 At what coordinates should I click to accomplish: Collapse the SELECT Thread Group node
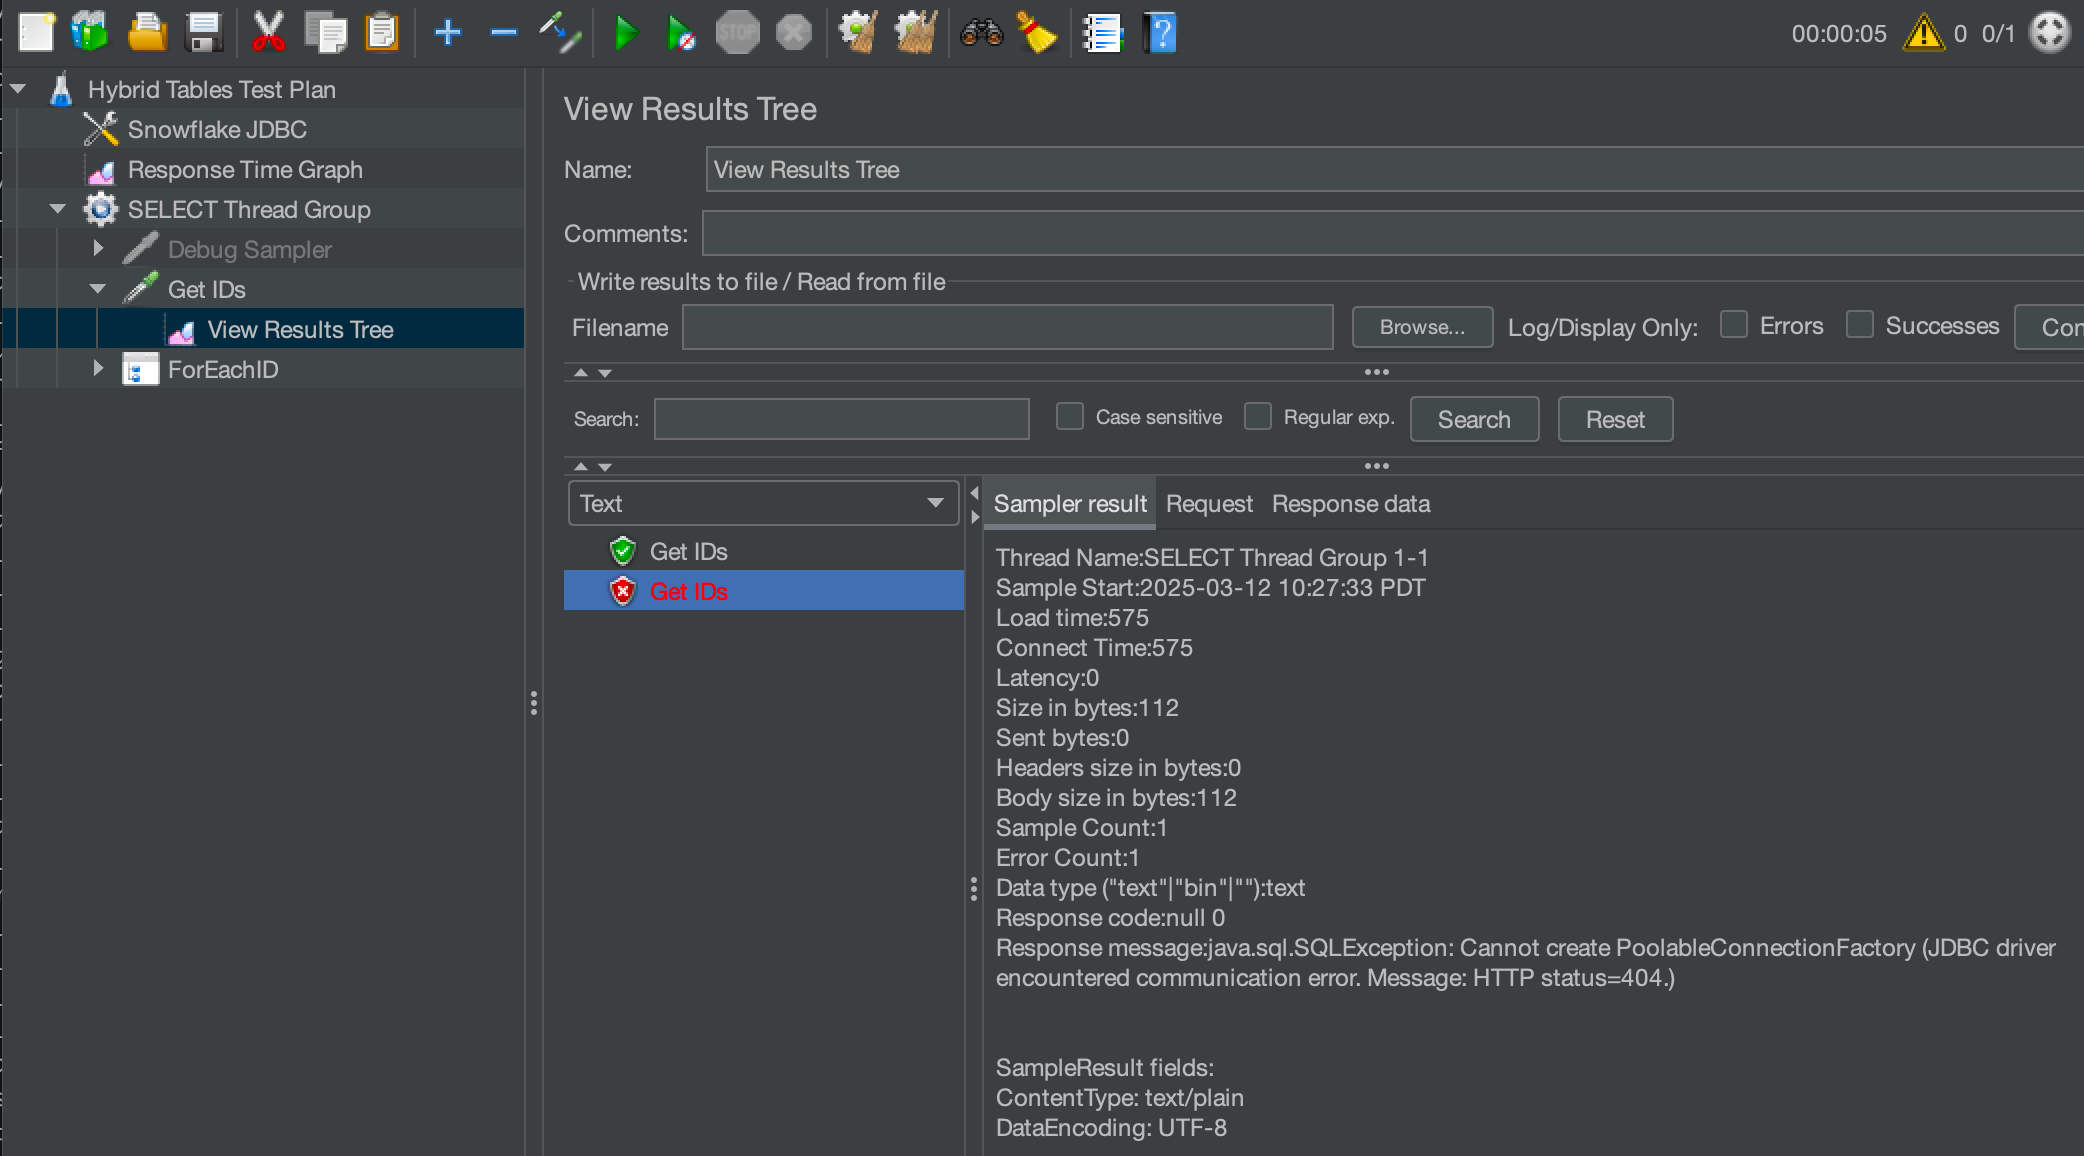[58, 209]
